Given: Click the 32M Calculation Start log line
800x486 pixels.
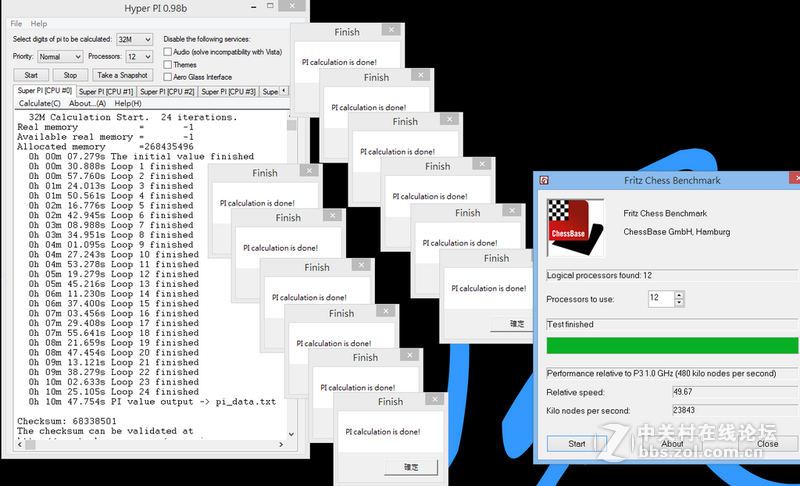Looking at the screenshot, I should 133,117.
